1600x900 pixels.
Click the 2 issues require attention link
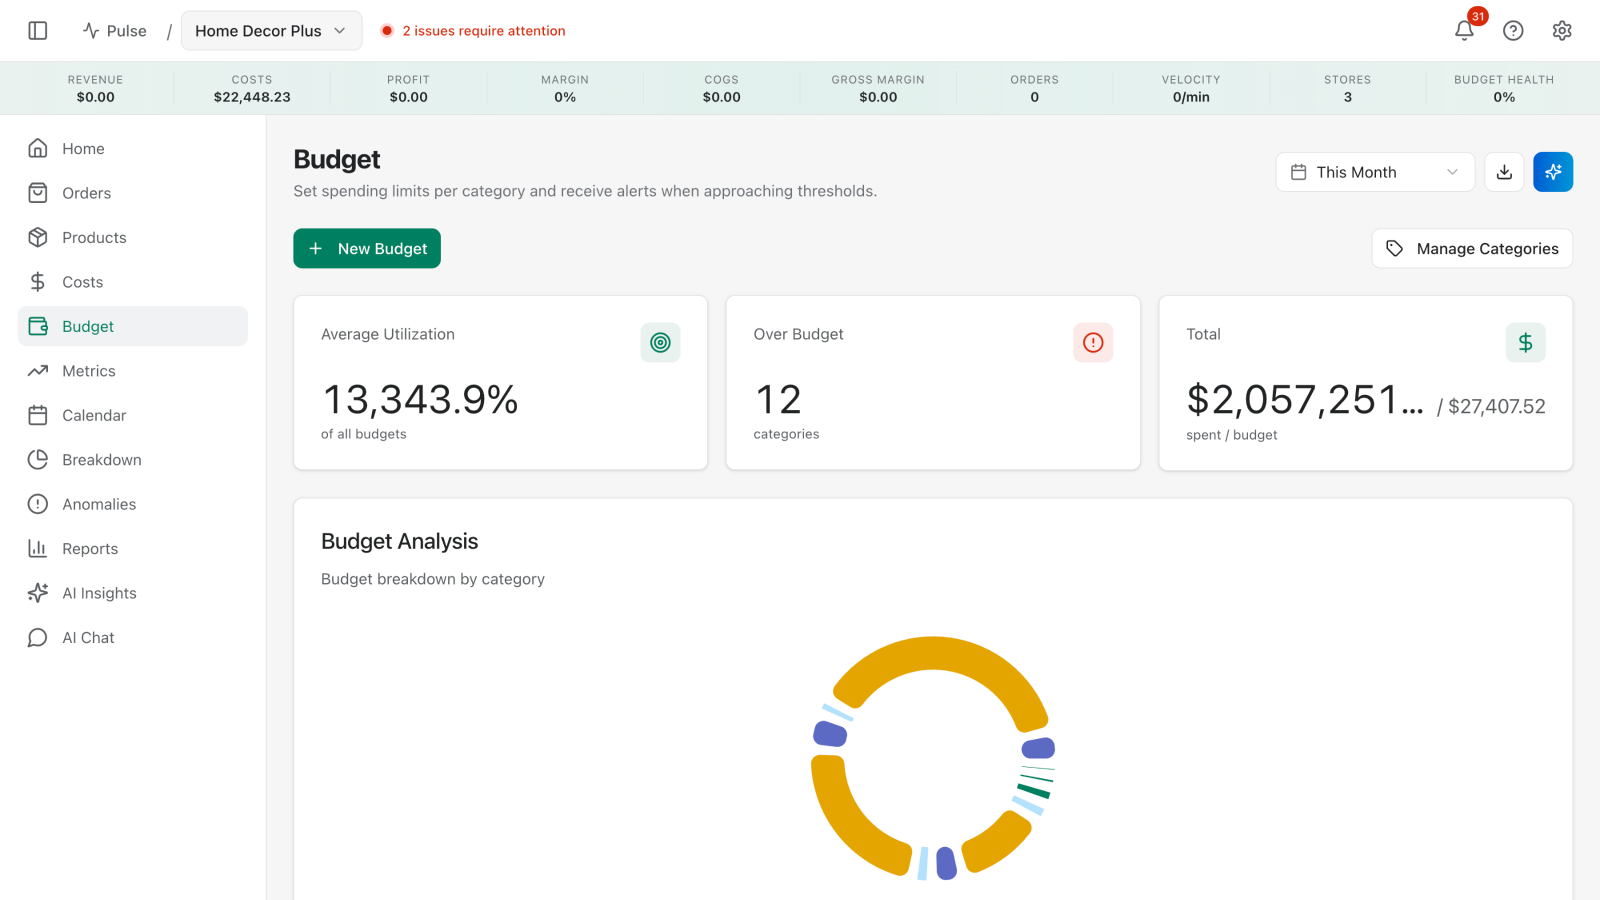click(x=483, y=31)
